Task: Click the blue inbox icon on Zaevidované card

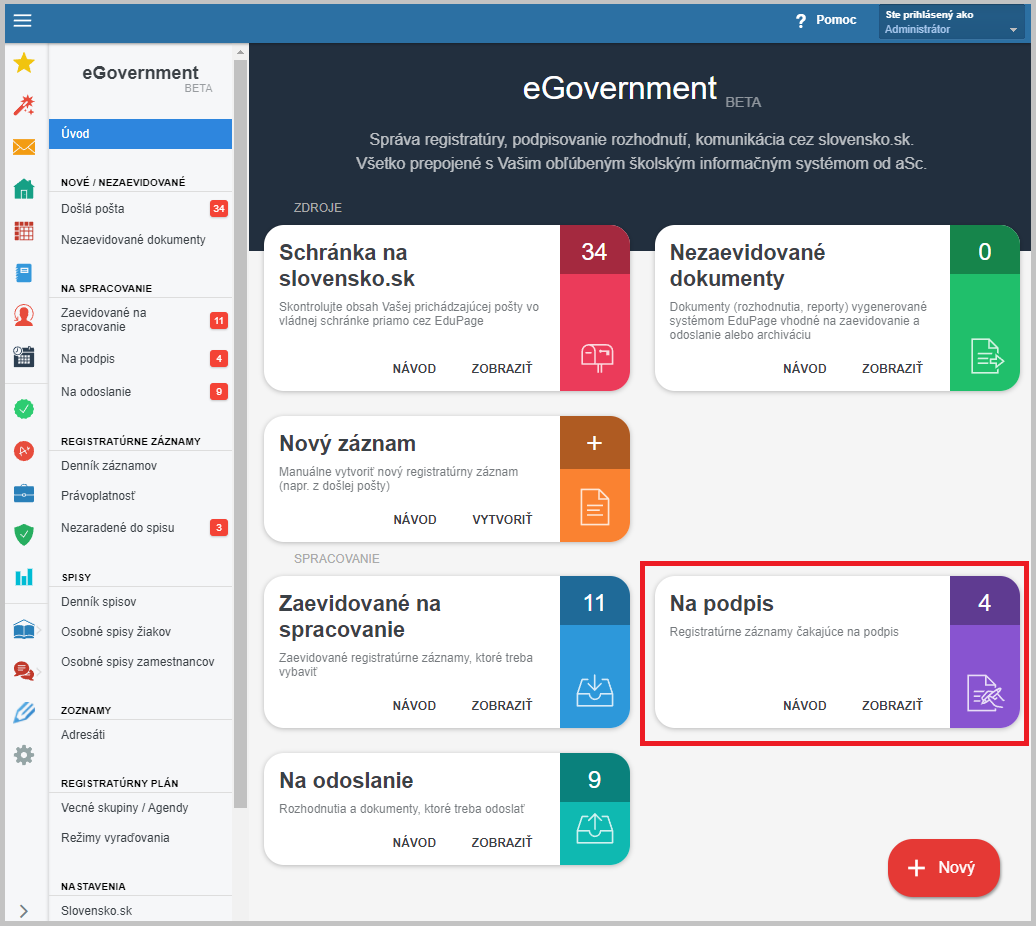Action: (x=595, y=691)
